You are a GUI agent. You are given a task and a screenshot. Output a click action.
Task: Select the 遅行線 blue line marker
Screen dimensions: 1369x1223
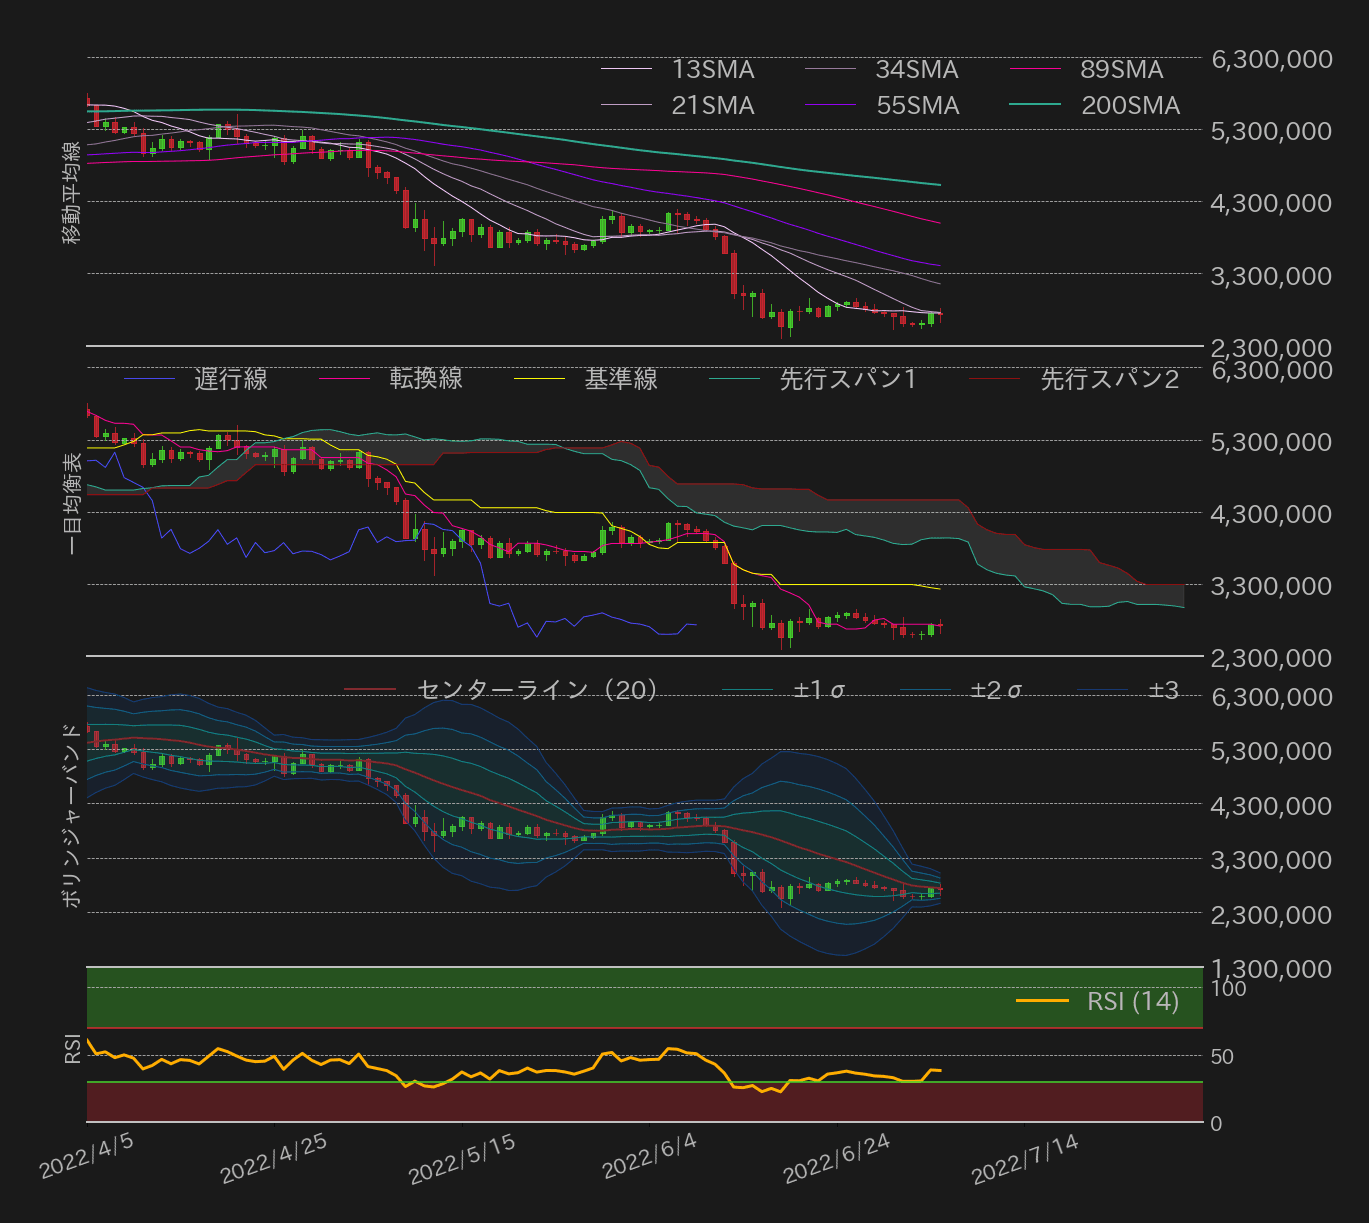click(150, 380)
